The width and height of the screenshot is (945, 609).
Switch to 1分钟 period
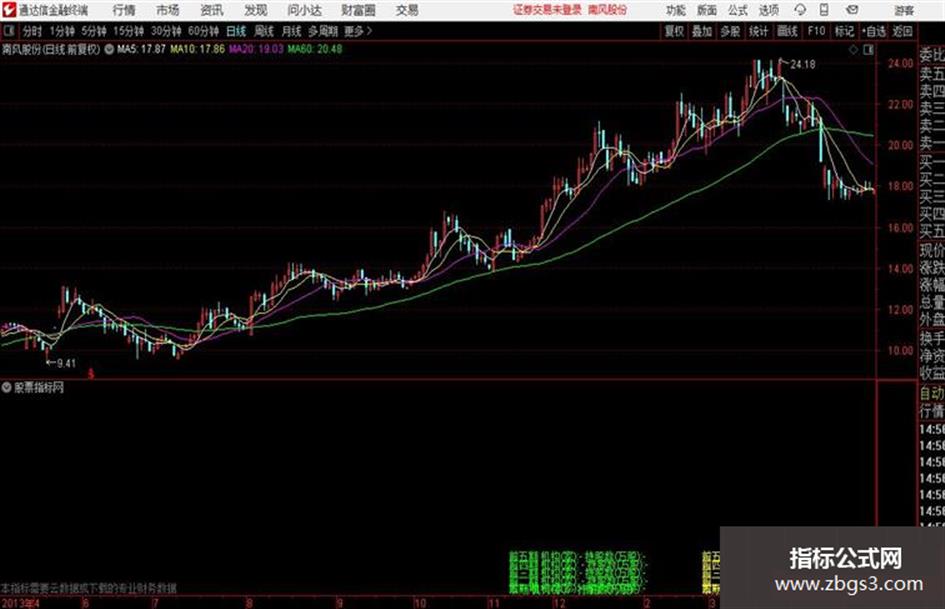[x=62, y=31]
